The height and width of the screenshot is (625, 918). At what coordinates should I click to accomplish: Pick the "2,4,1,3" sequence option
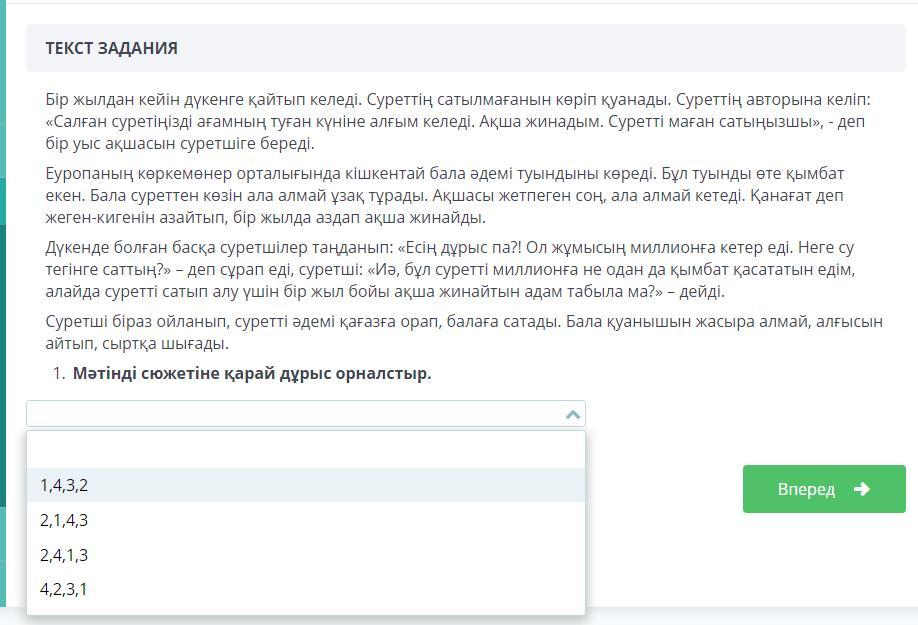coord(64,555)
